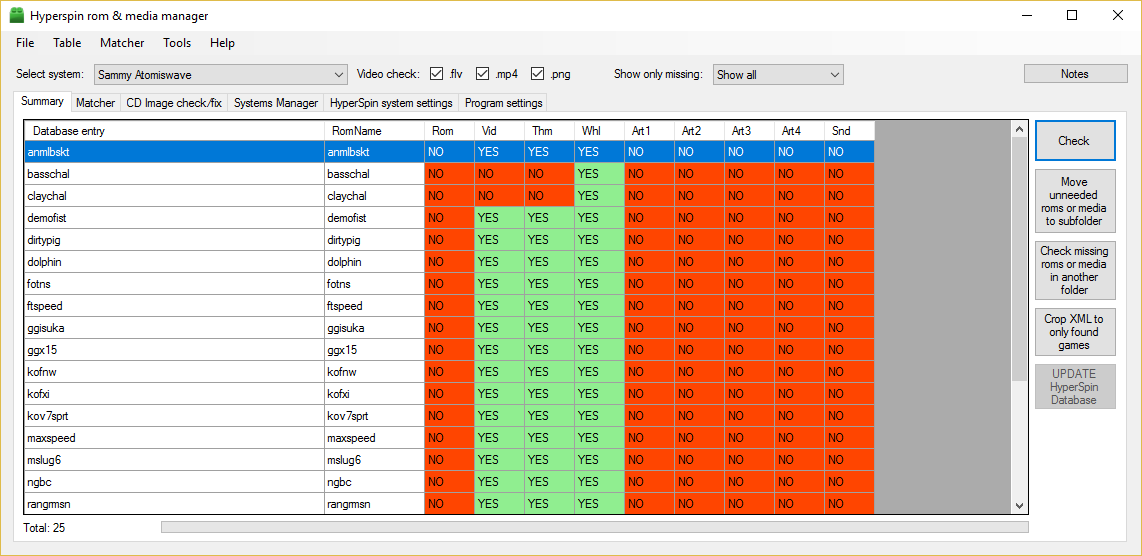The height and width of the screenshot is (556, 1142).
Task: Select the ggx15 database entry
Action: (x=174, y=350)
